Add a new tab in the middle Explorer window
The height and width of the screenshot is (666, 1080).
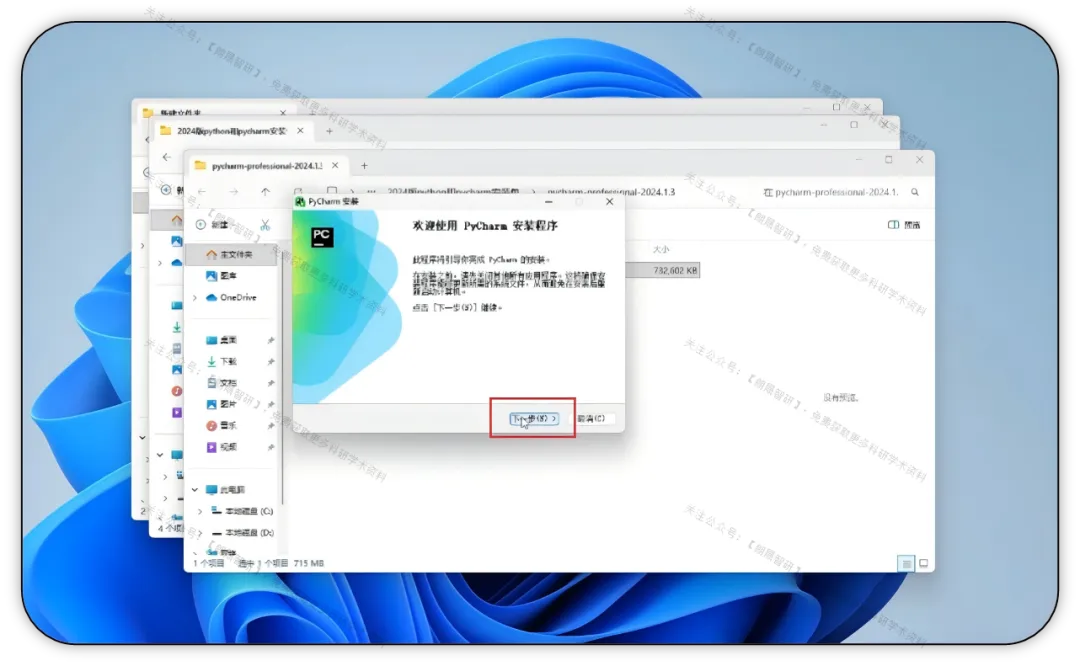pyautogui.click(x=329, y=131)
